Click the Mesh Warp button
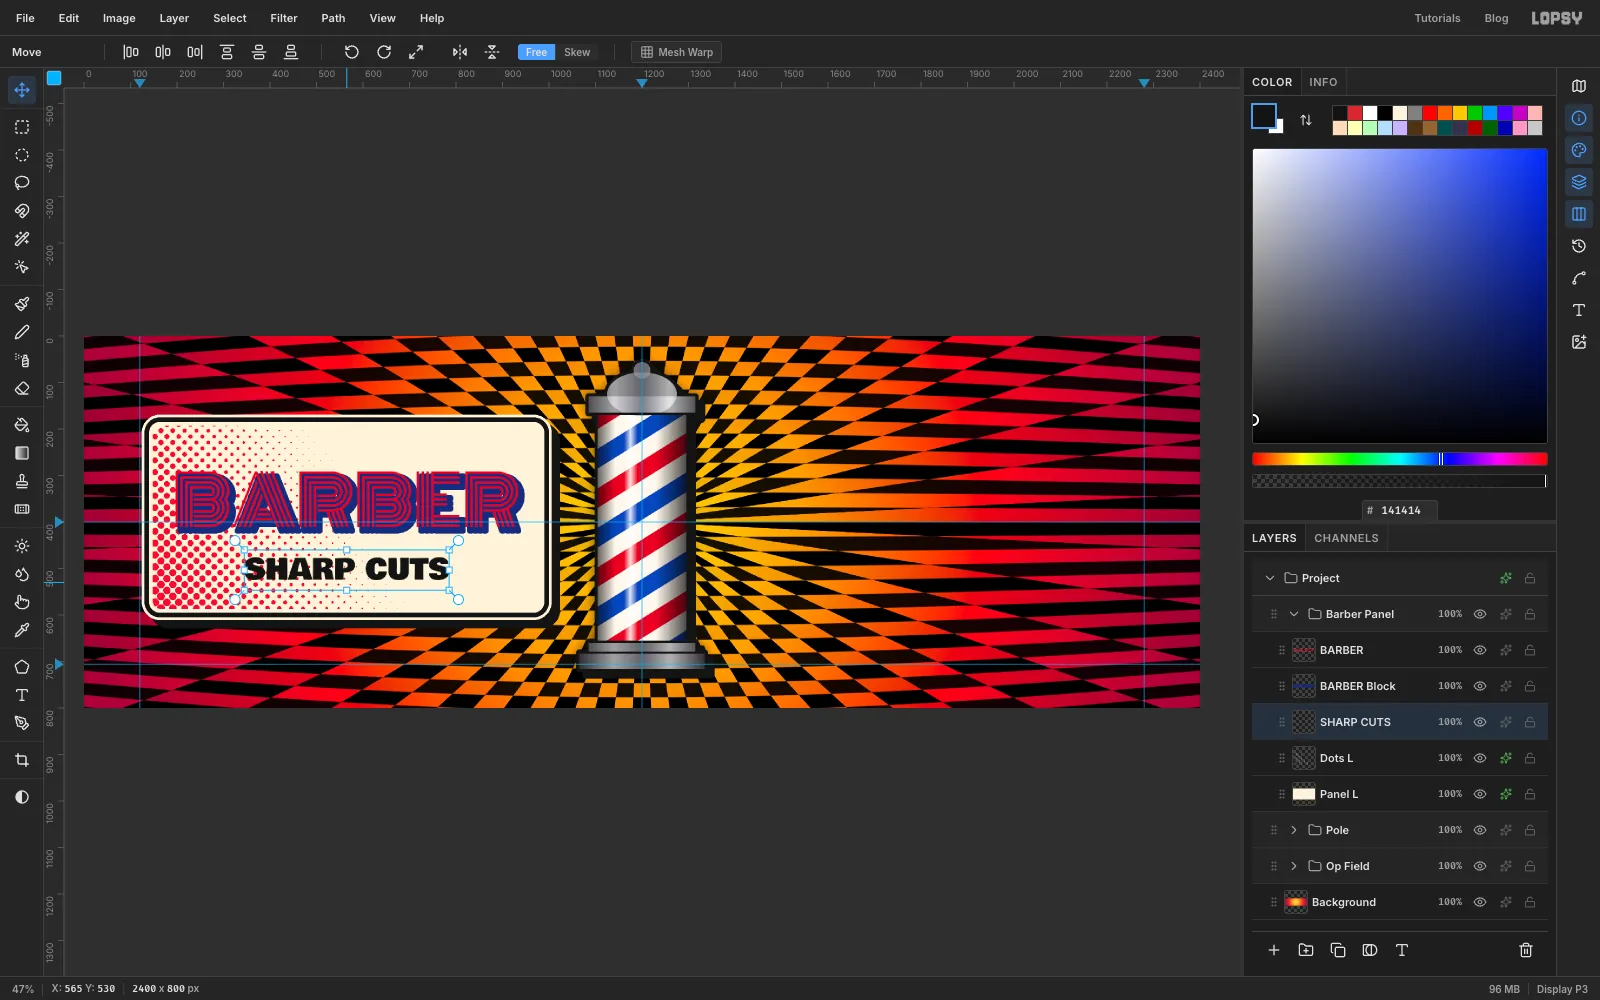This screenshot has width=1600, height=1000. pyautogui.click(x=677, y=52)
